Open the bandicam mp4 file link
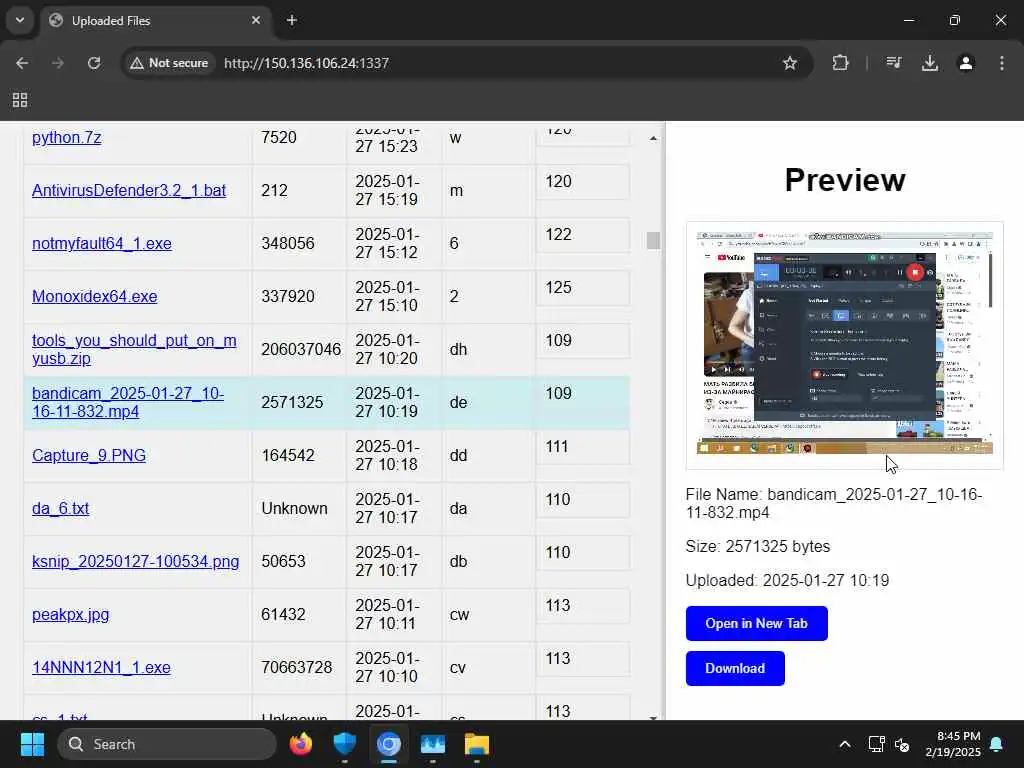The width and height of the screenshot is (1024, 768). 128,402
